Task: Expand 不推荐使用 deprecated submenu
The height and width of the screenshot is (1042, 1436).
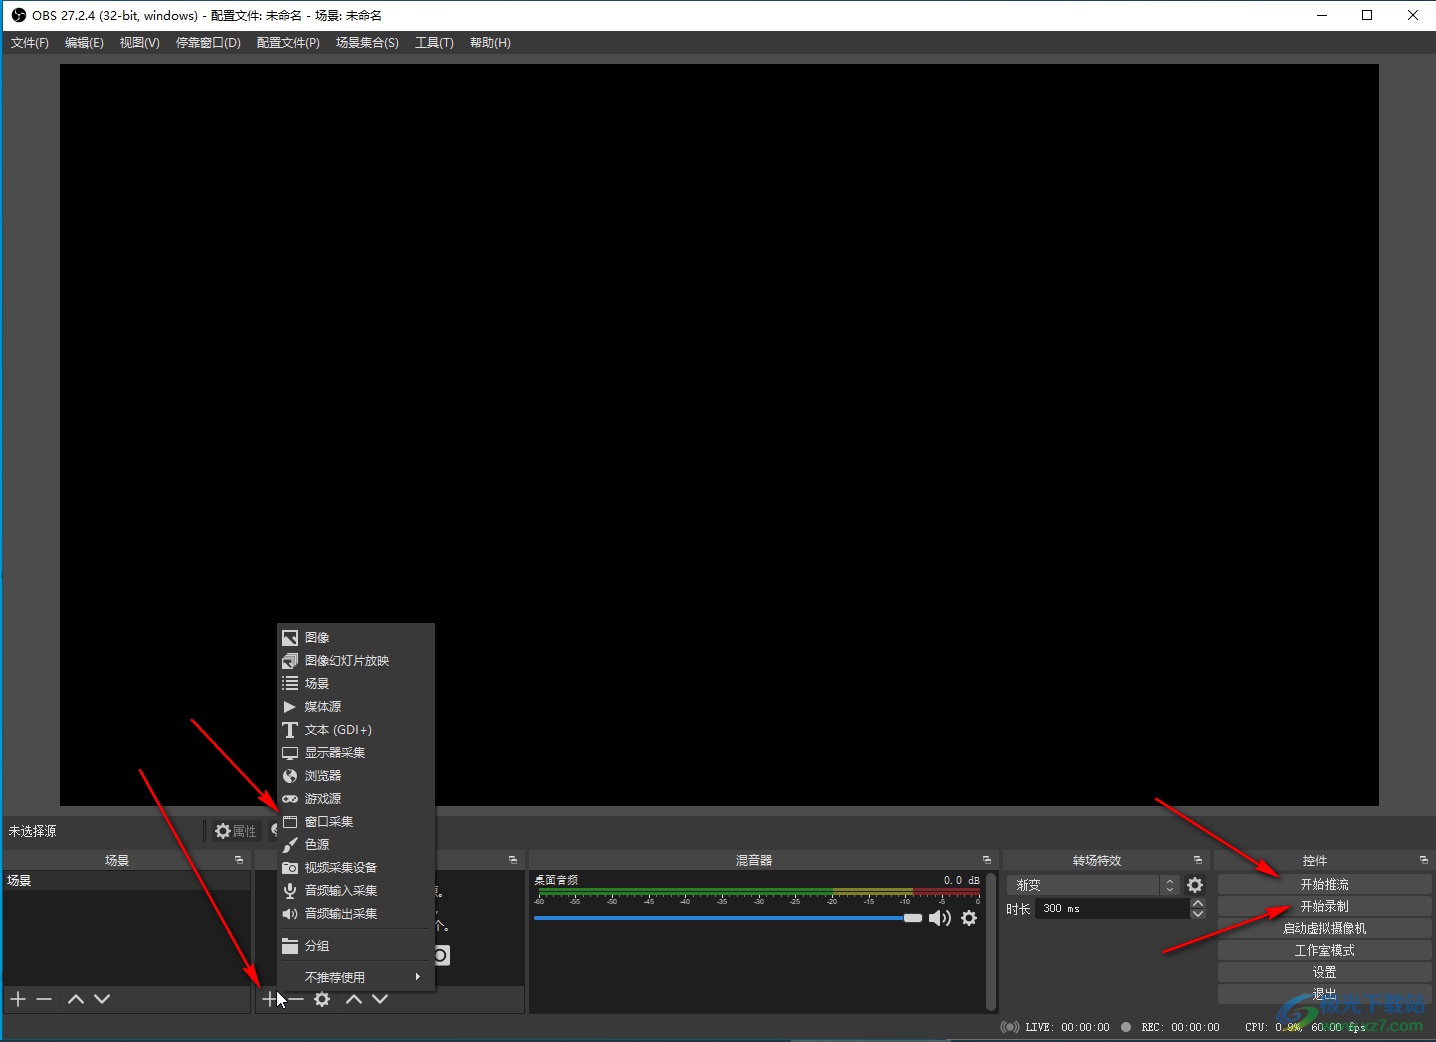Action: 356,977
